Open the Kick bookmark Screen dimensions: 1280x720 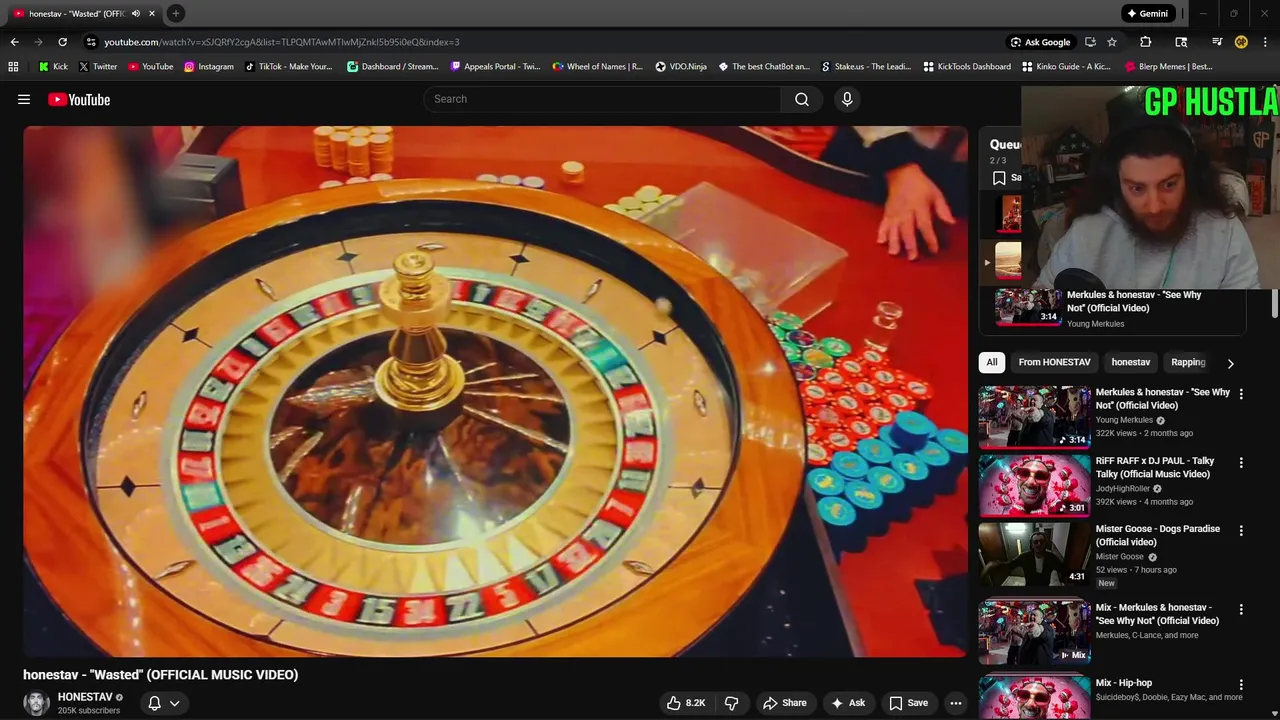click(53, 66)
